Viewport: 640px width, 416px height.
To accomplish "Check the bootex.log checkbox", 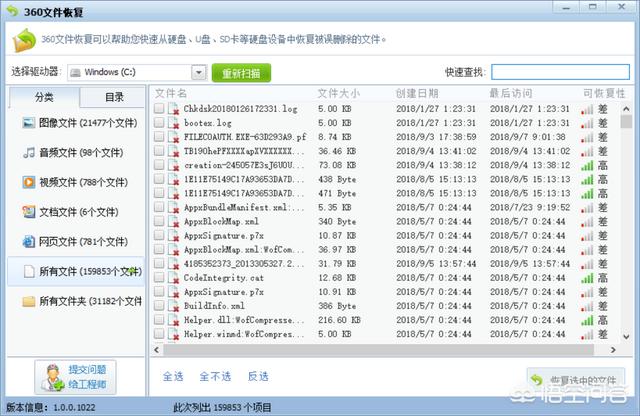I will click(159, 122).
